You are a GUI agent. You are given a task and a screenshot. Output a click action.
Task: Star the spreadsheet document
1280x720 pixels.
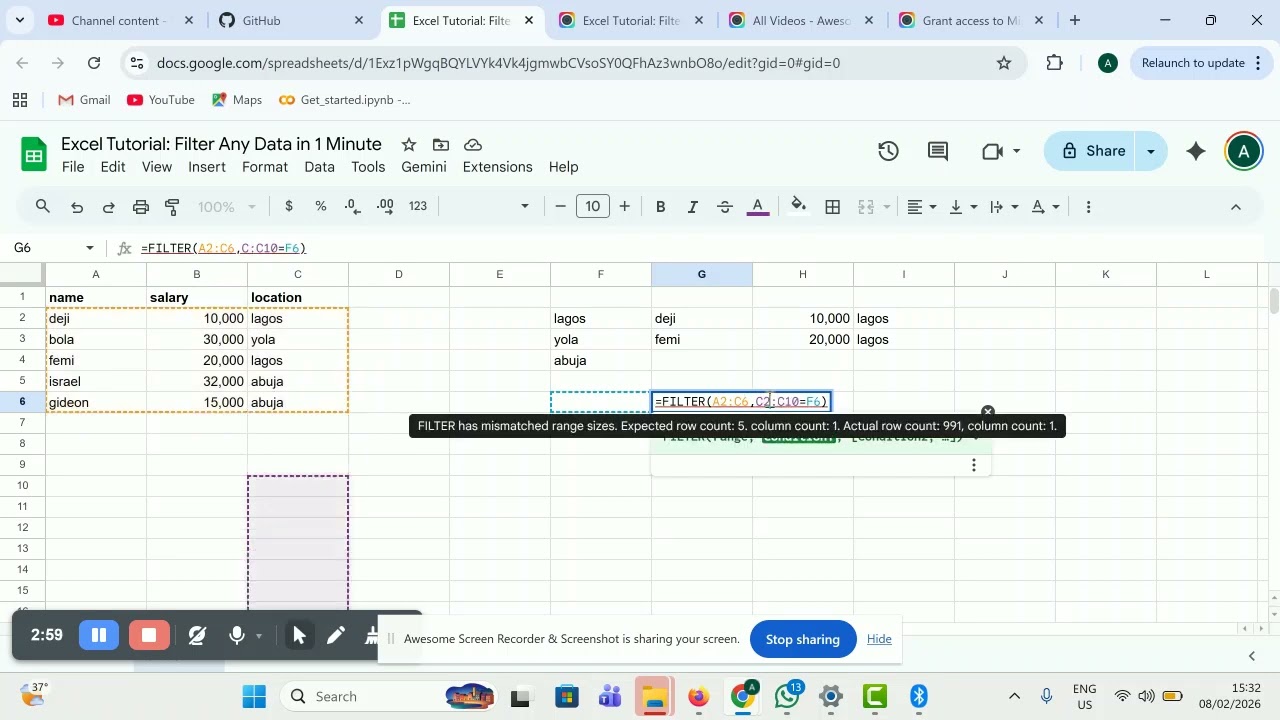[x=408, y=145]
